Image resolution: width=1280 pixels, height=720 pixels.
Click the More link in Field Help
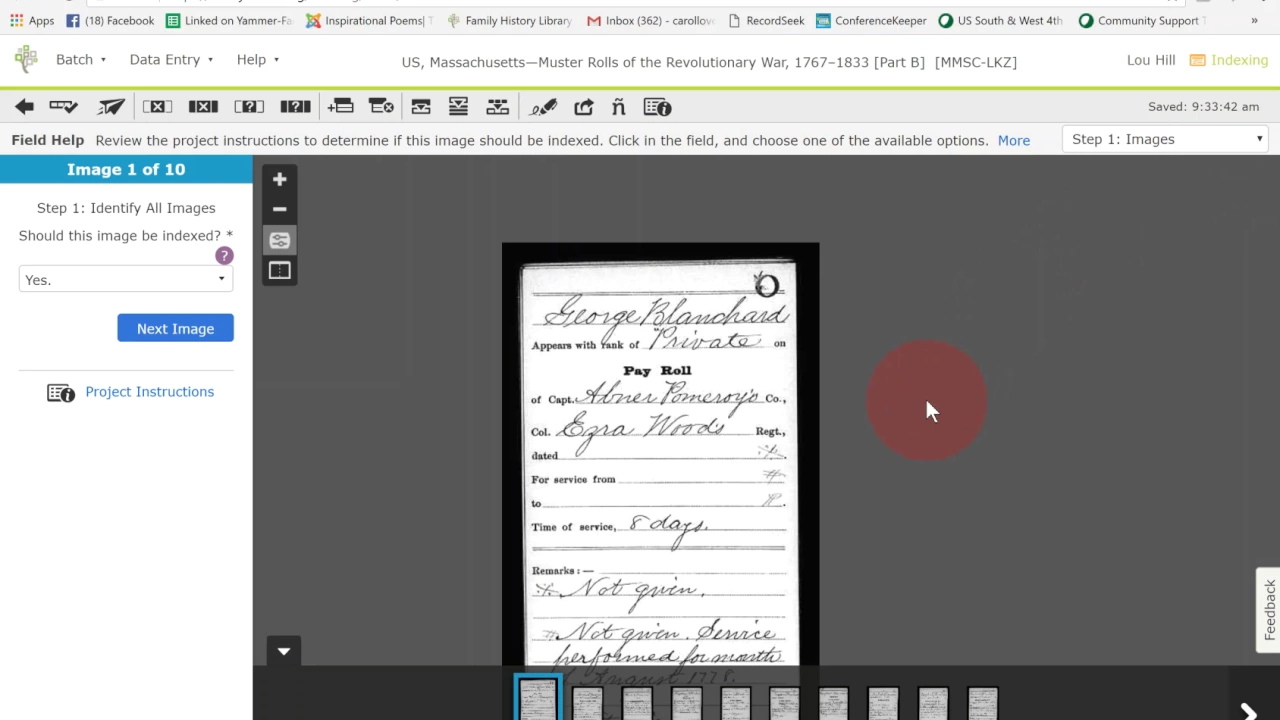coord(1013,141)
